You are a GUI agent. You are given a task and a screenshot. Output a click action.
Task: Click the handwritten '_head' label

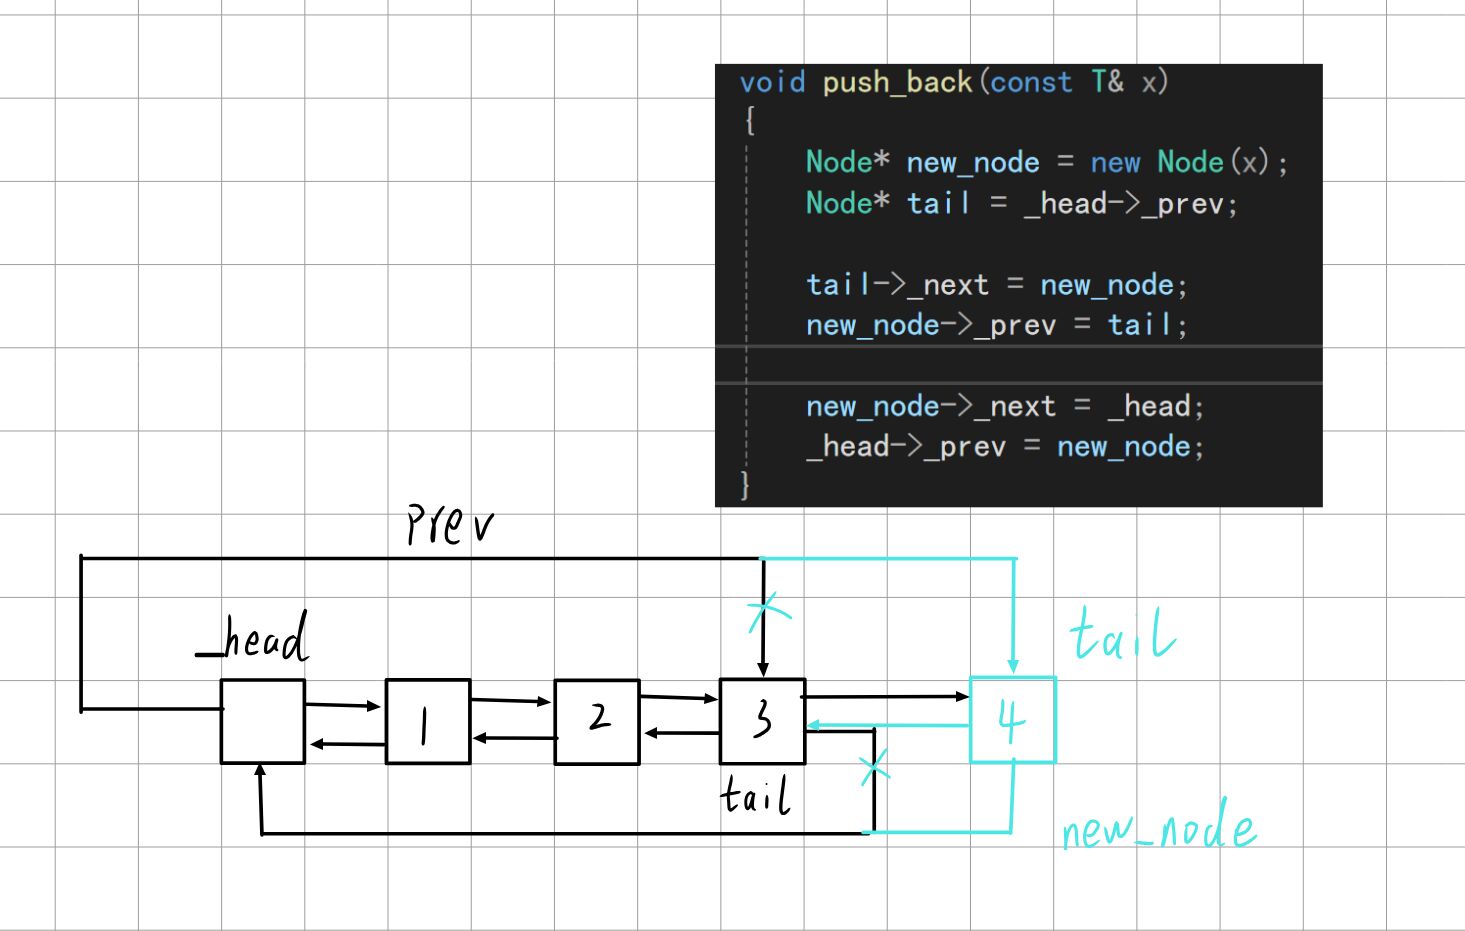[252, 637]
